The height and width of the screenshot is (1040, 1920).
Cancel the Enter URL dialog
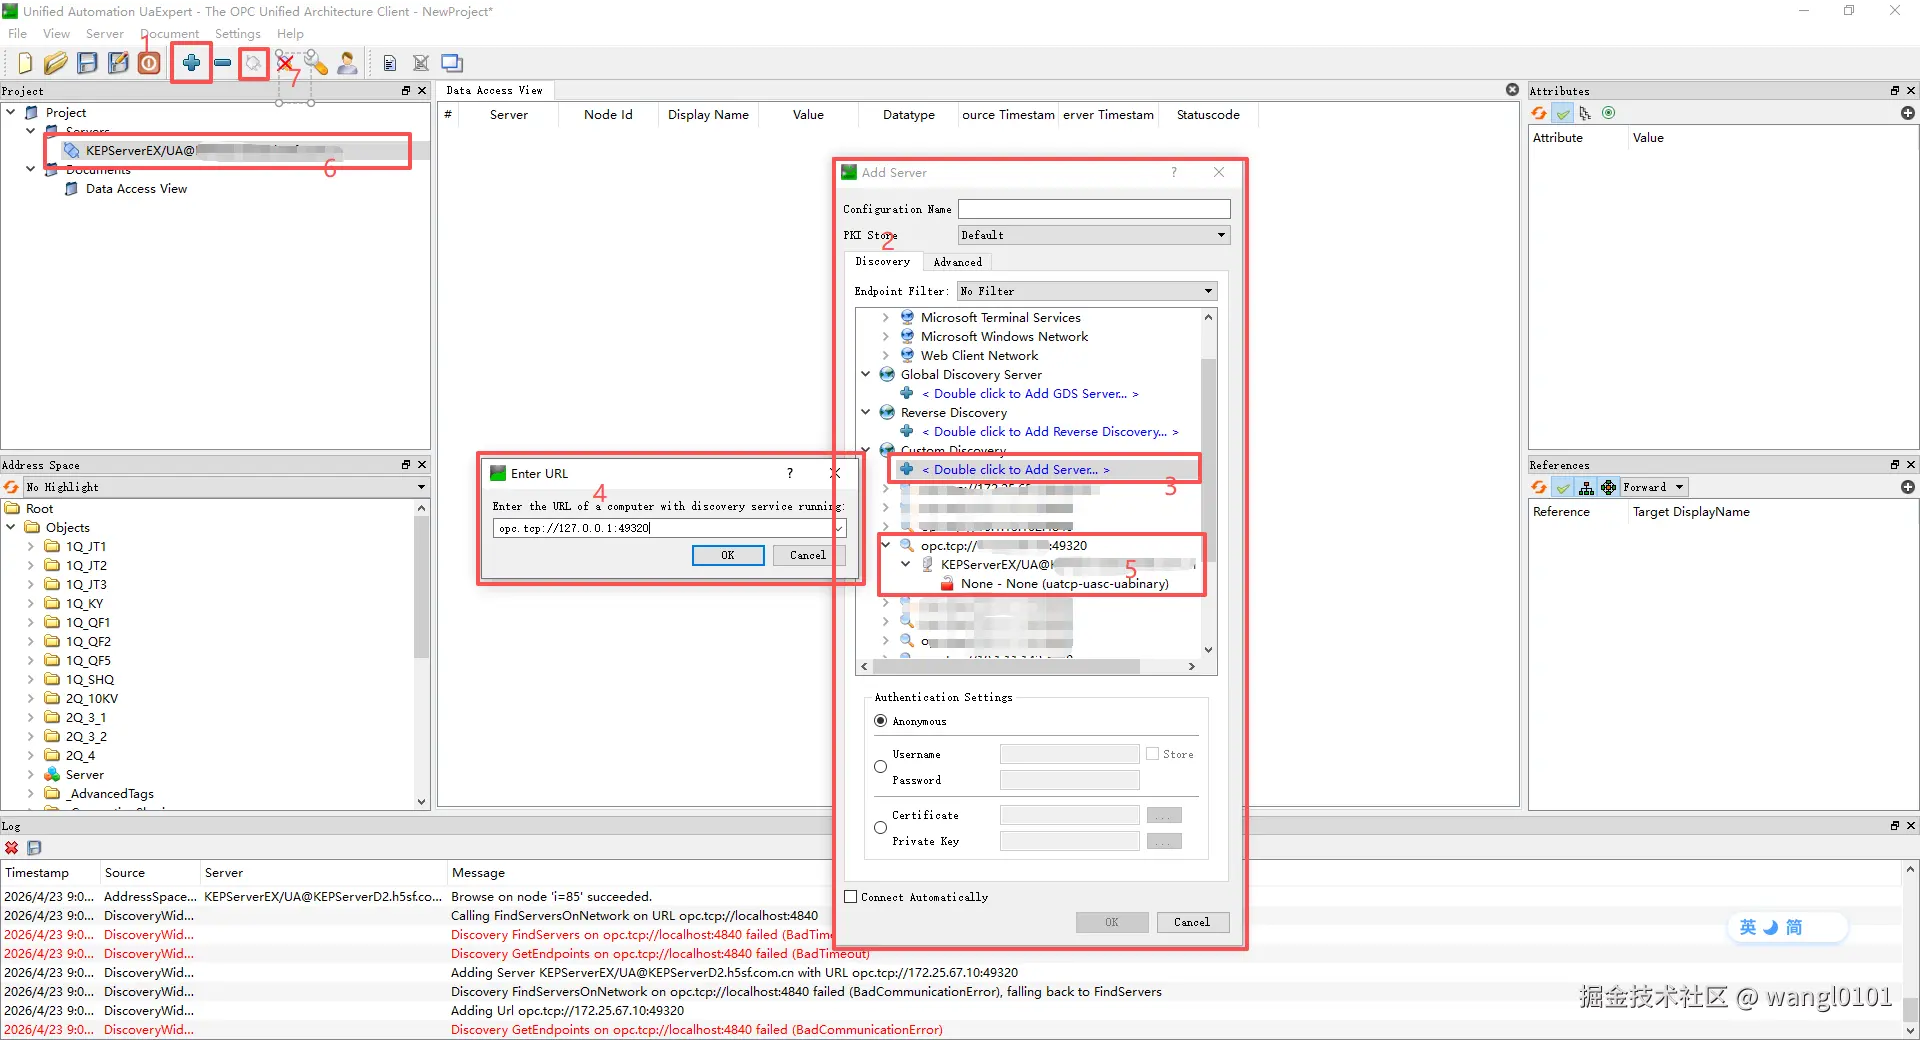tap(808, 555)
